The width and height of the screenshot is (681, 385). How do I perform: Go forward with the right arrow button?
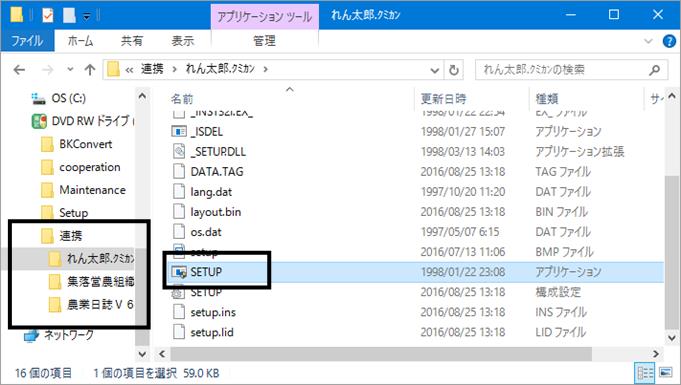47,70
